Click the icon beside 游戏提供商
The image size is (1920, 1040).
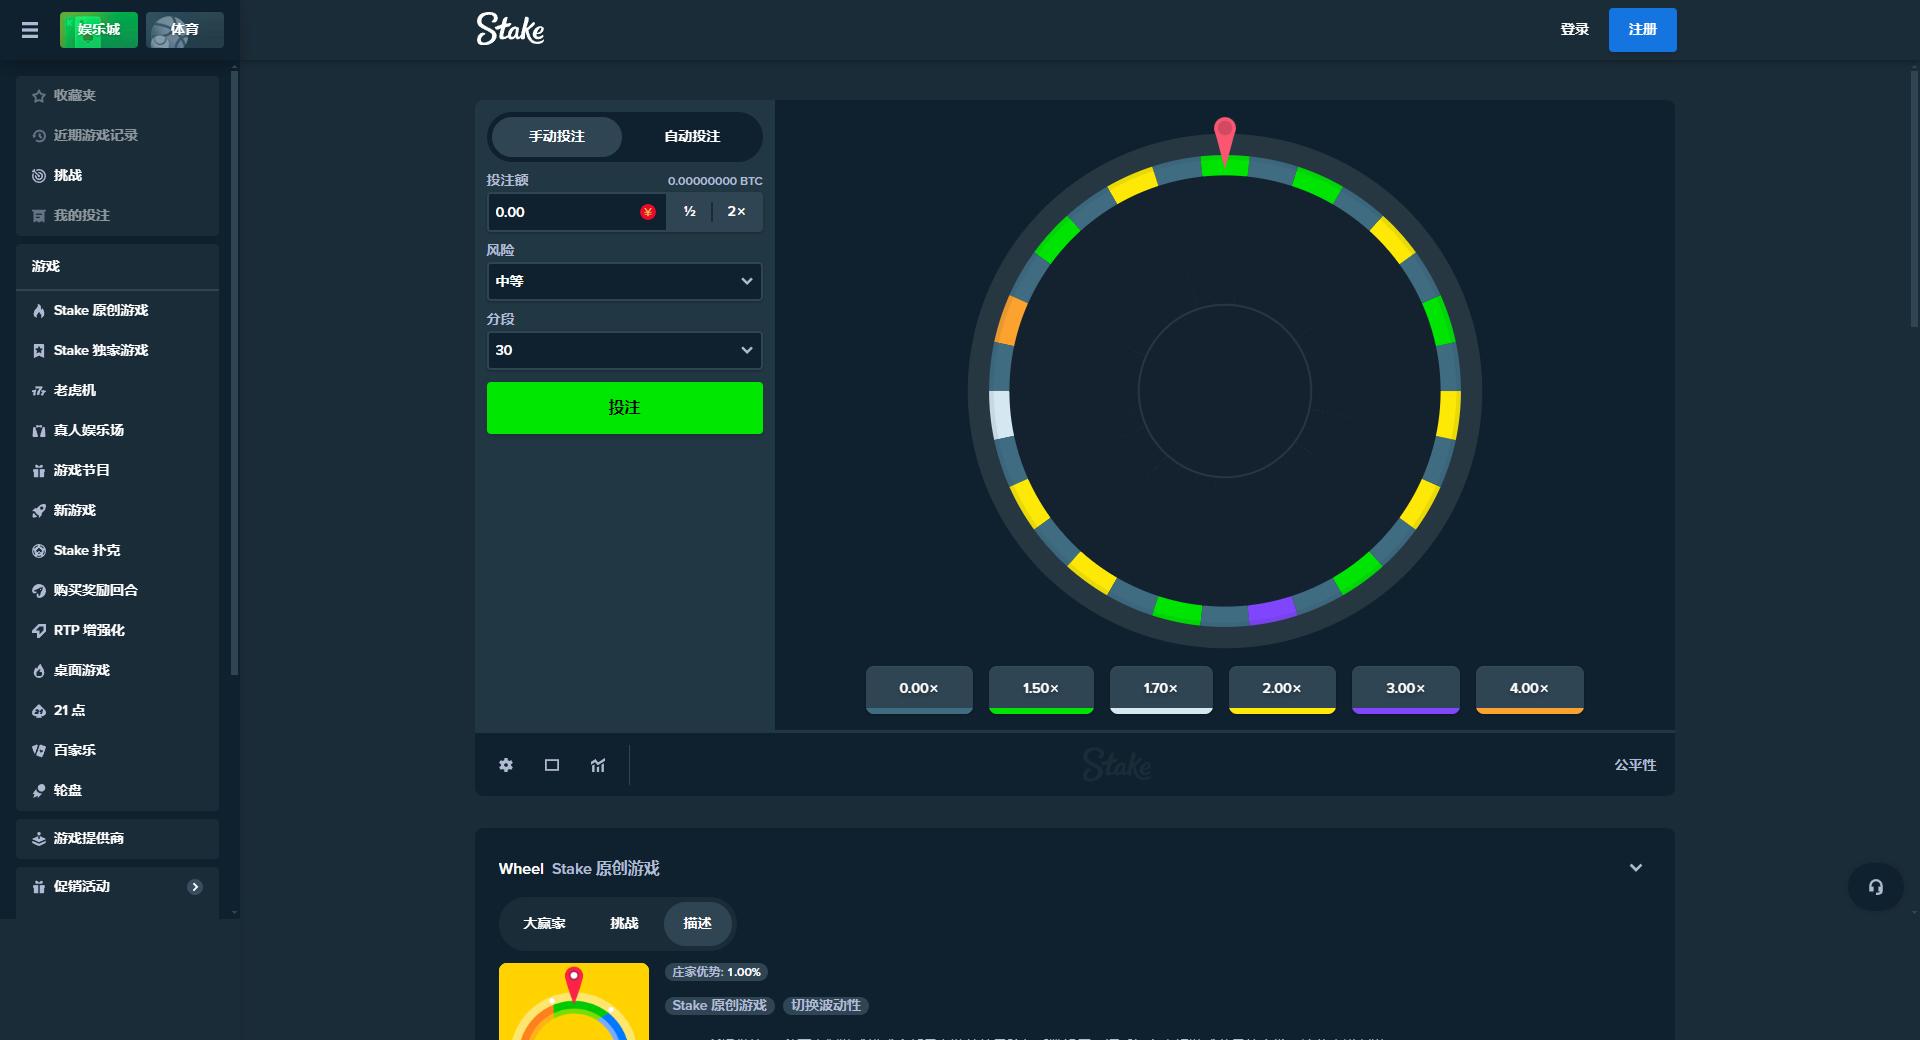tap(39, 839)
